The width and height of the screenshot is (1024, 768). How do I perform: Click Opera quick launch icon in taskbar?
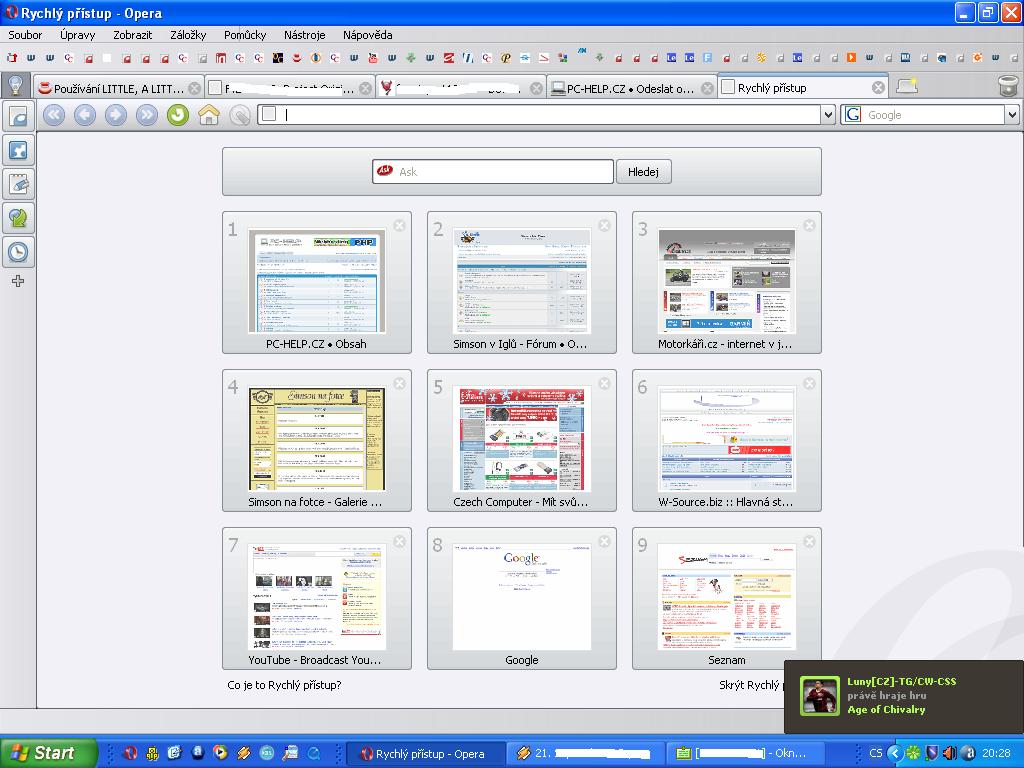click(130, 753)
